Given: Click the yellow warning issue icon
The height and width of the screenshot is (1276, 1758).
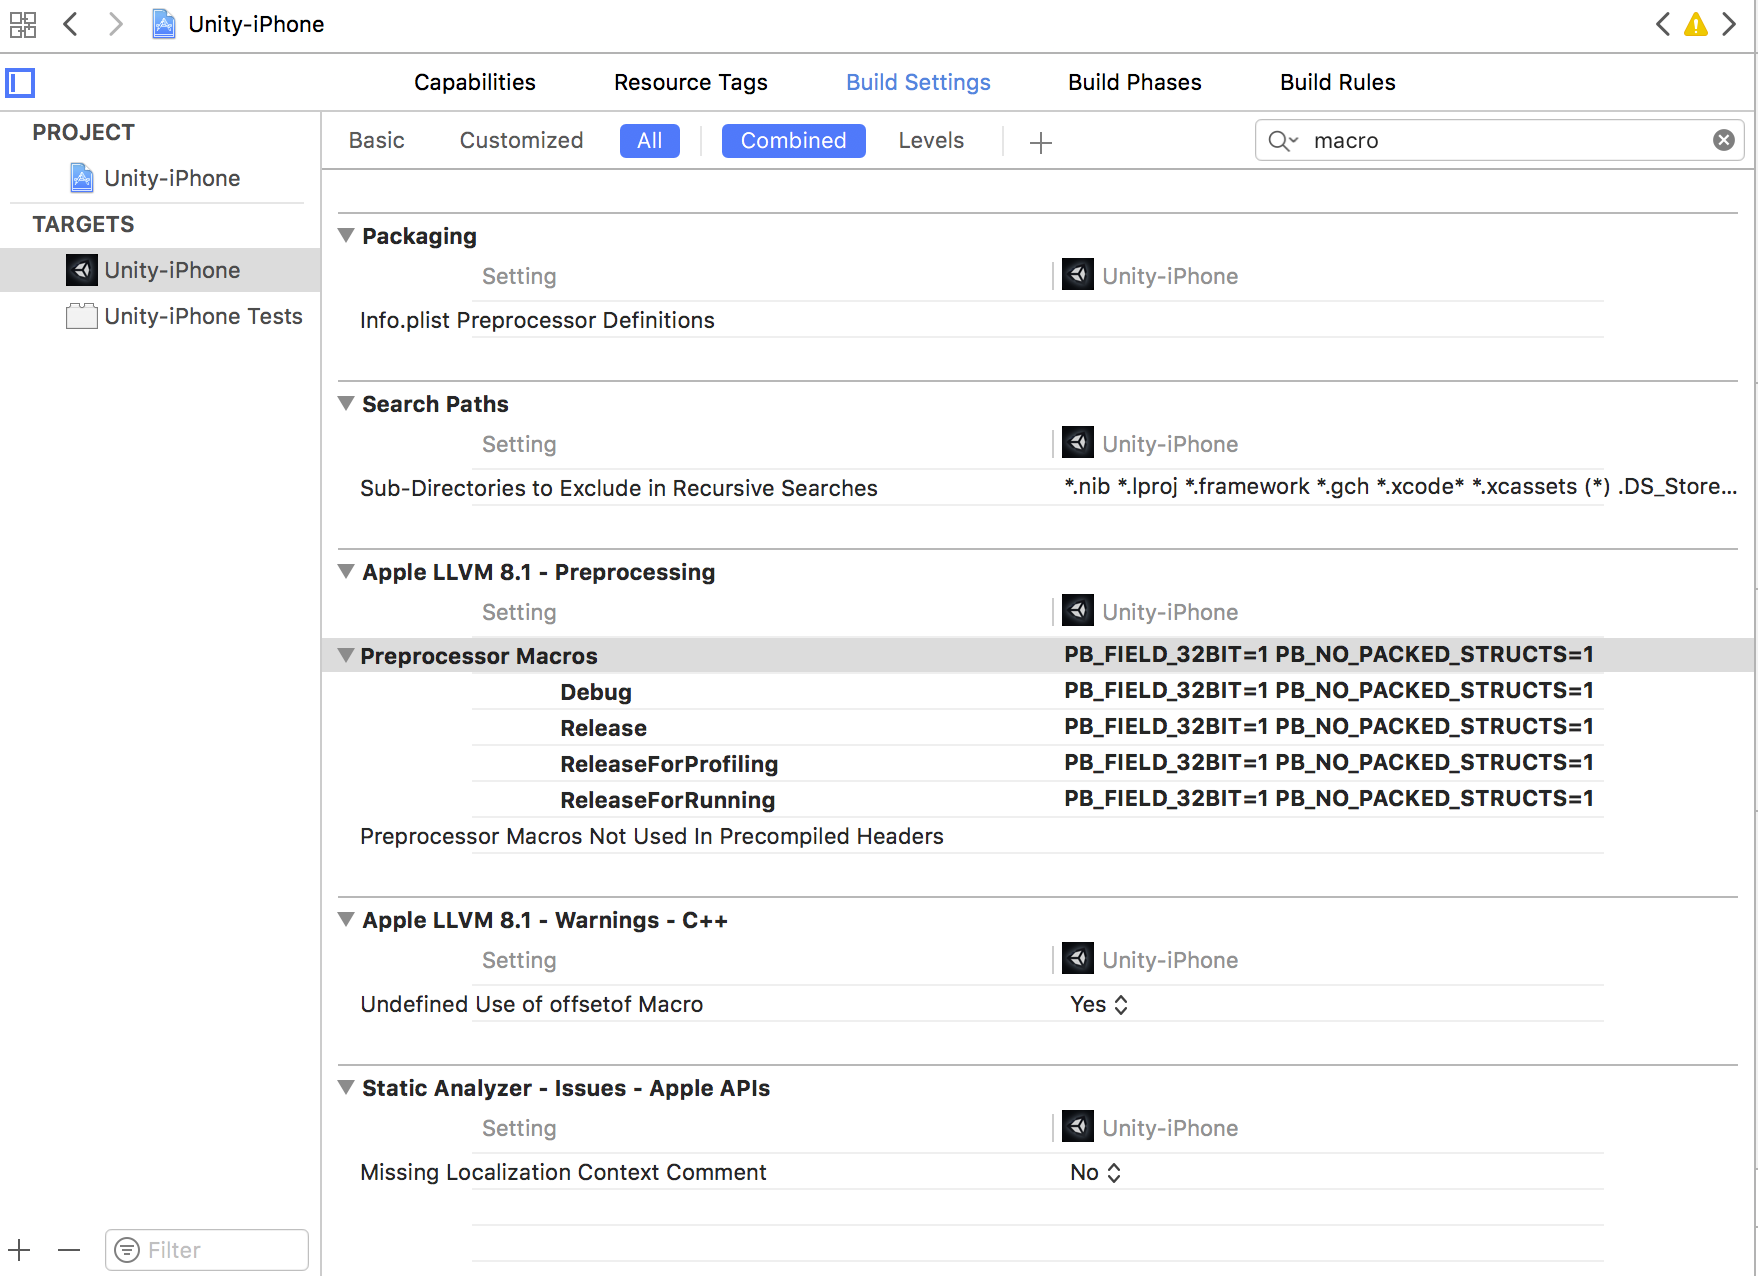Looking at the screenshot, I should [x=1696, y=24].
